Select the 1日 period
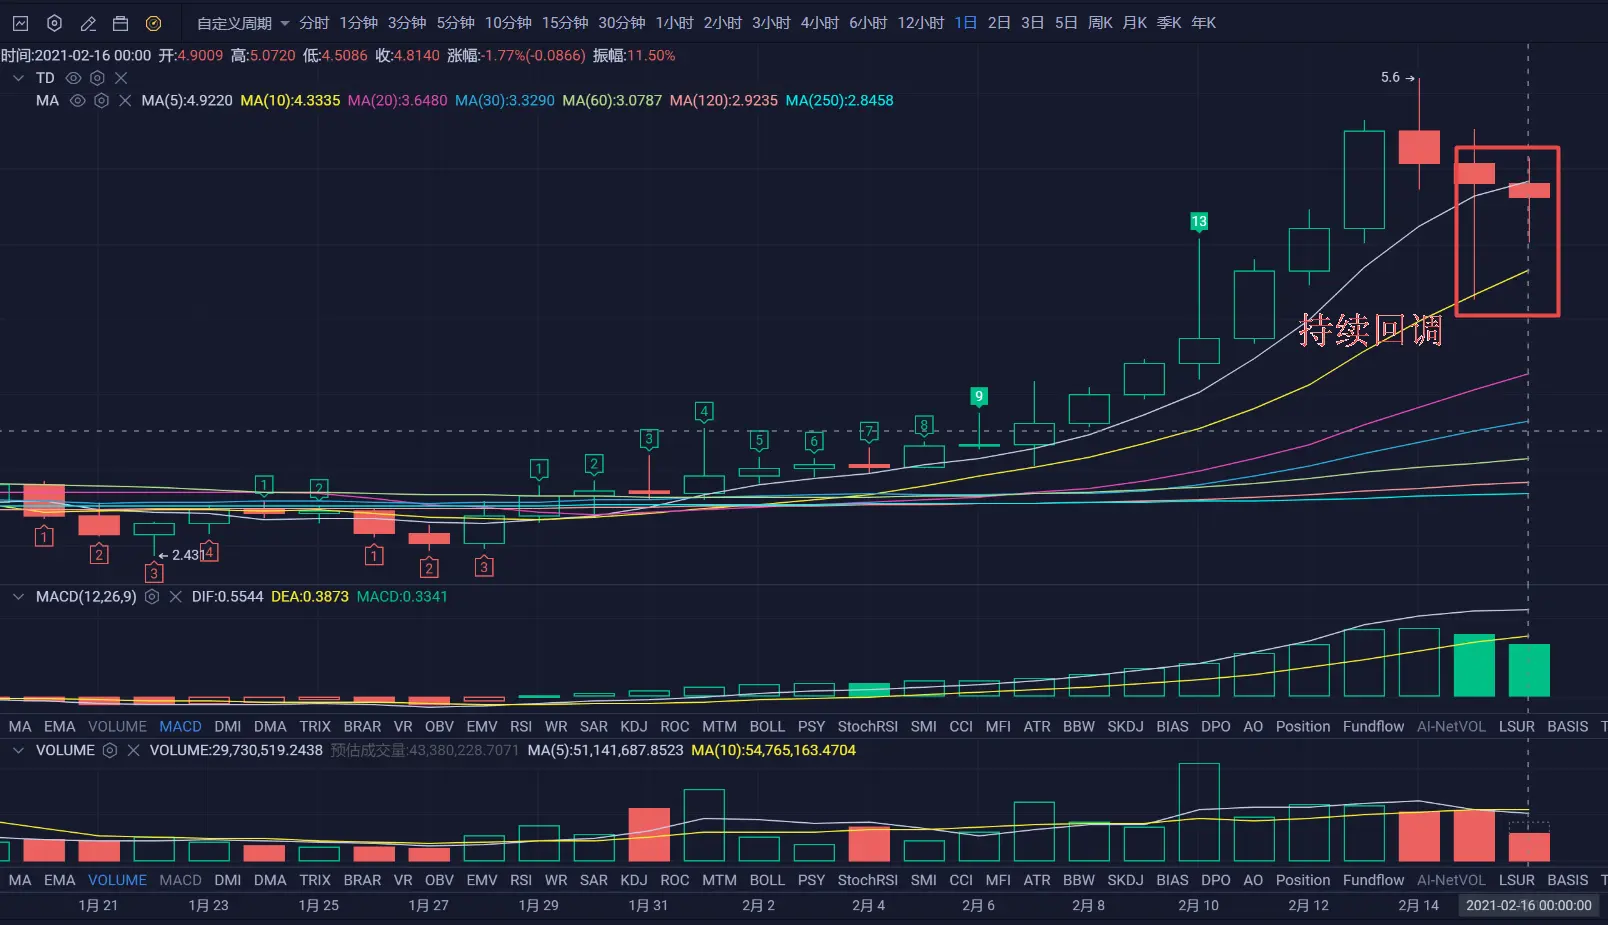1608x925 pixels. click(x=965, y=23)
